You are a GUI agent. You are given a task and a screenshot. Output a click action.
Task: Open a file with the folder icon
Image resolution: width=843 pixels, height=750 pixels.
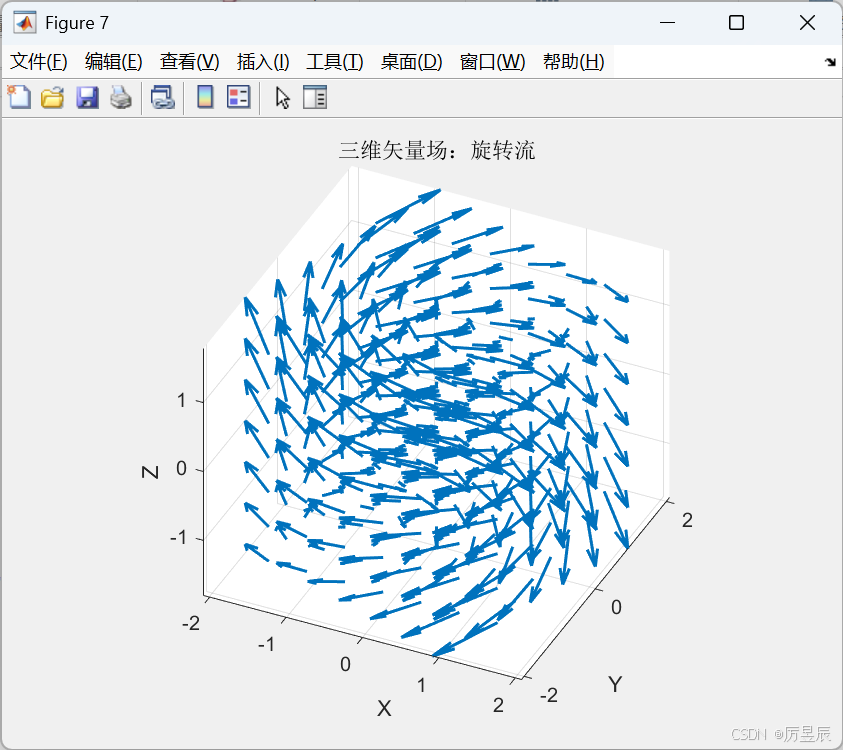tap(53, 98)
